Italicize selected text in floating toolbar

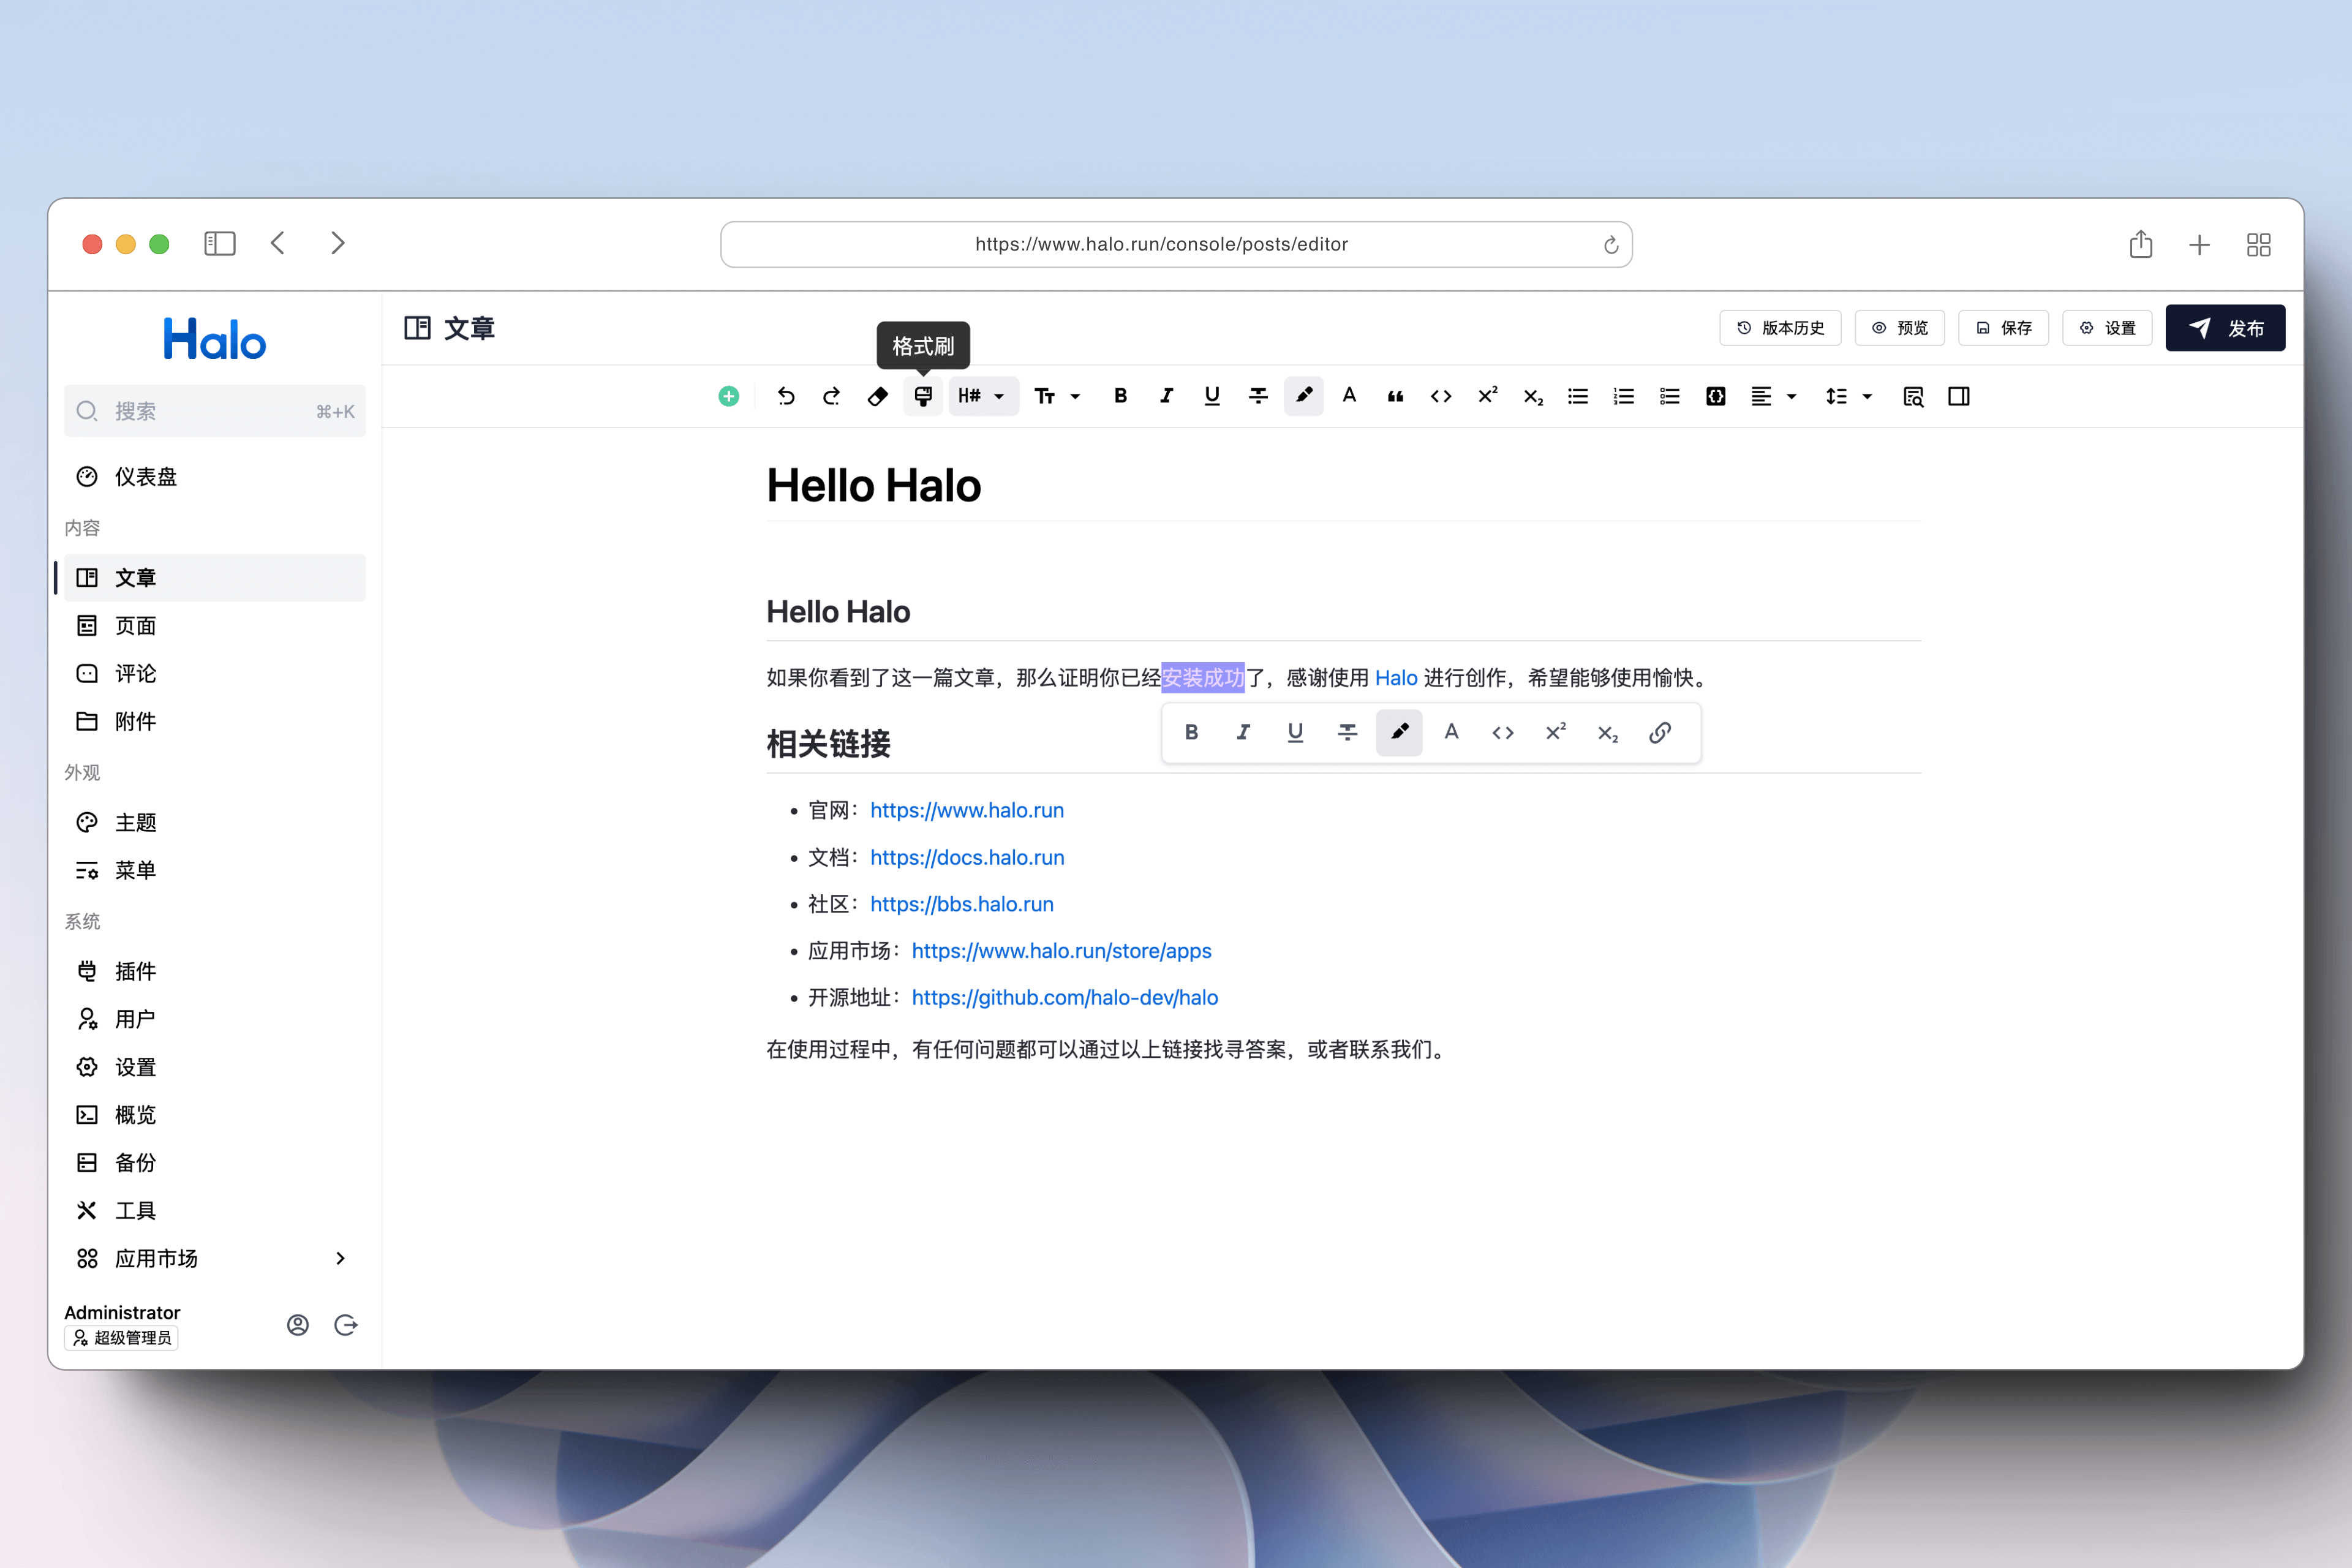(1243, 732)
